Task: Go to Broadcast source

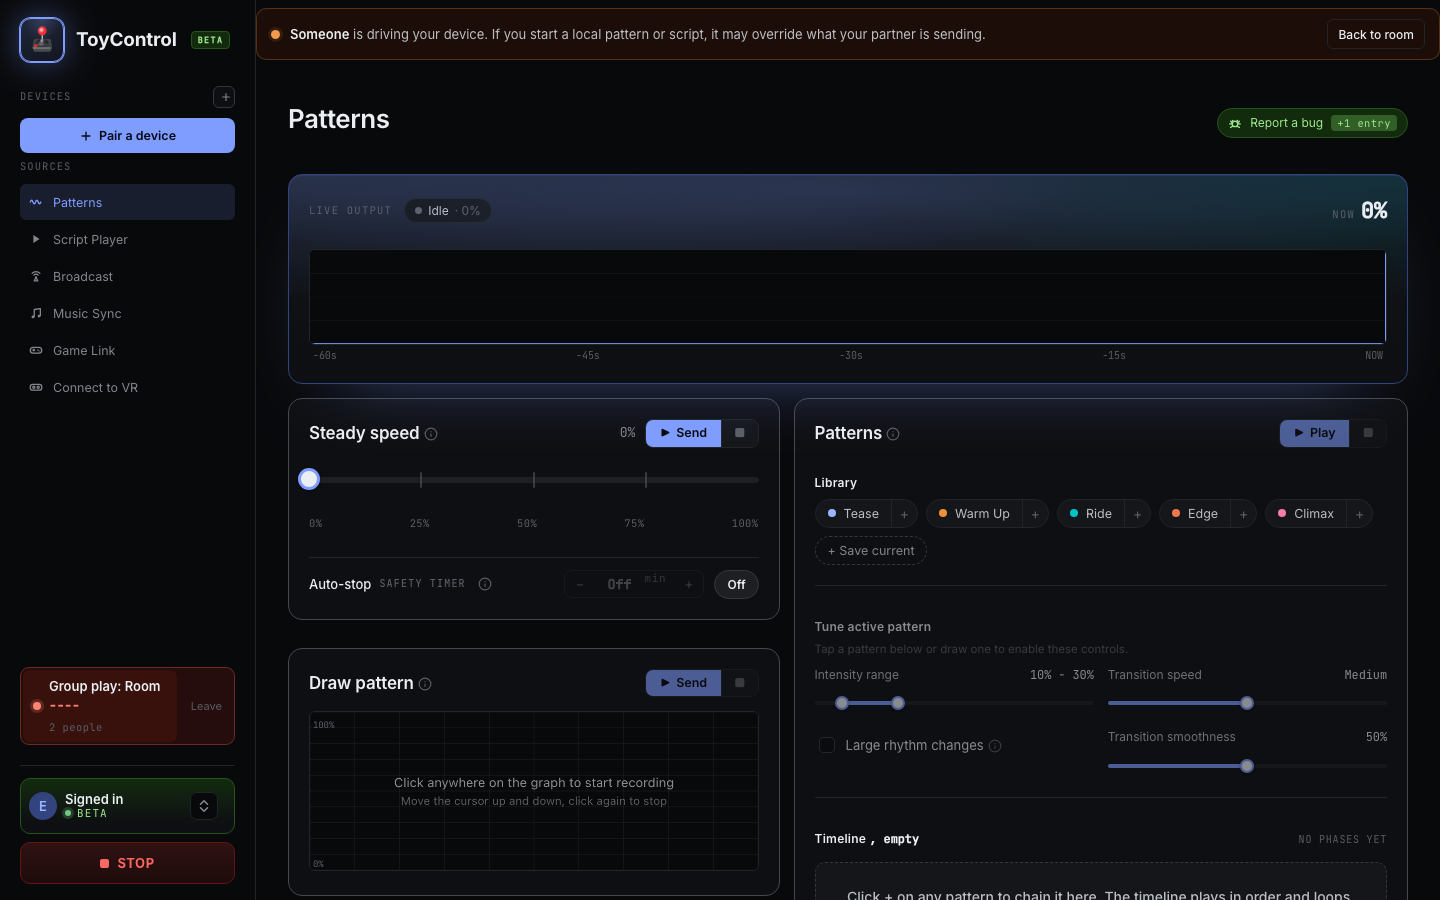Action: [127, 276]
